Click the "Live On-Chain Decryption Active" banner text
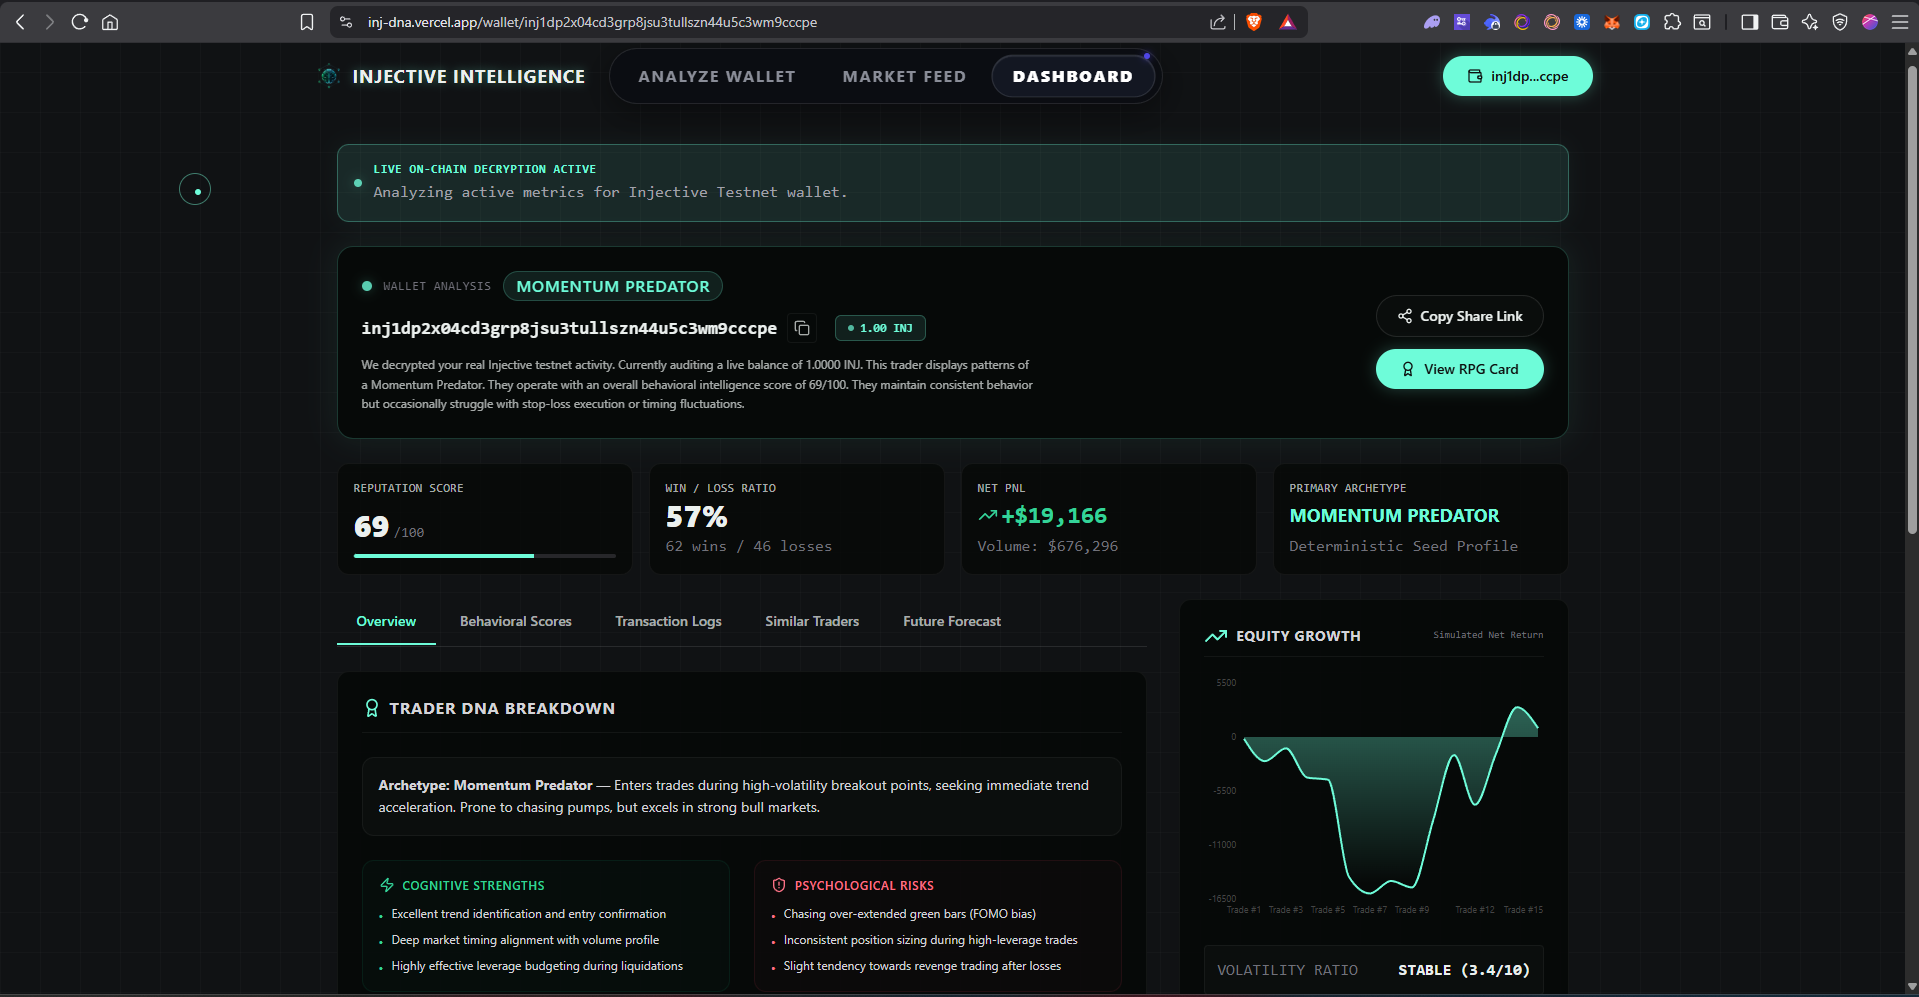Viewport: 1919px width, 997px height. pyautogui.click(x=485, y=169)
